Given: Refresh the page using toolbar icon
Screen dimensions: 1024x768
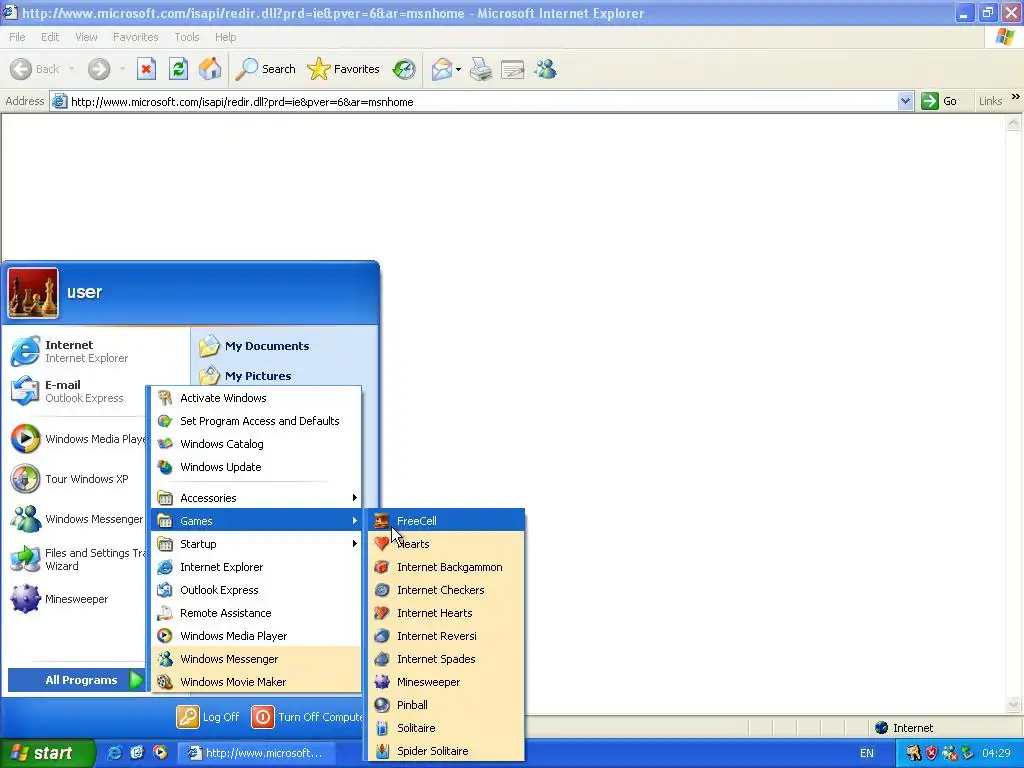Looking at the screenshot, I should pyautogui.click(x=178, y=69).
